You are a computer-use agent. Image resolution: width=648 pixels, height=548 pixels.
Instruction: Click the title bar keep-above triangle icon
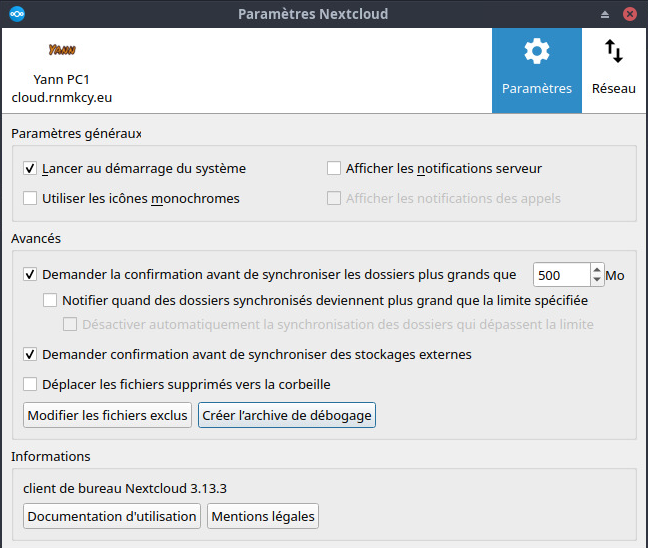point(605,14)
